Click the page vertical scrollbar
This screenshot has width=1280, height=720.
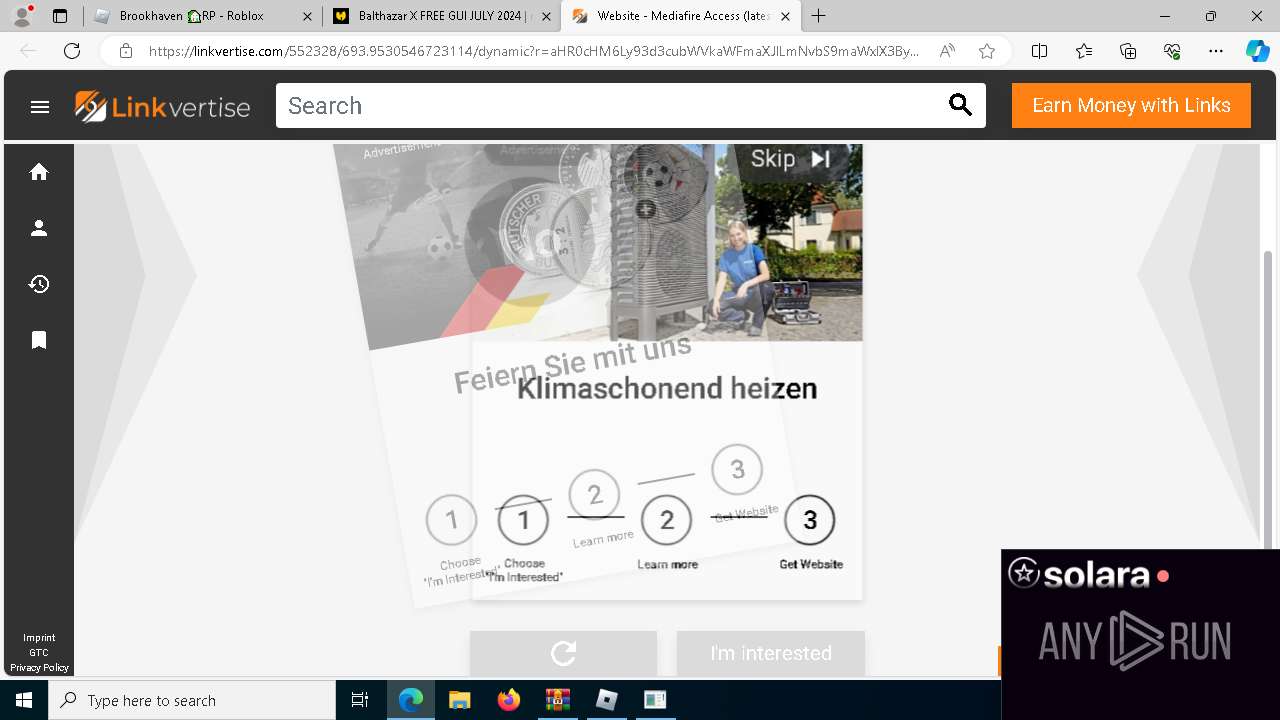(1269, 400)
